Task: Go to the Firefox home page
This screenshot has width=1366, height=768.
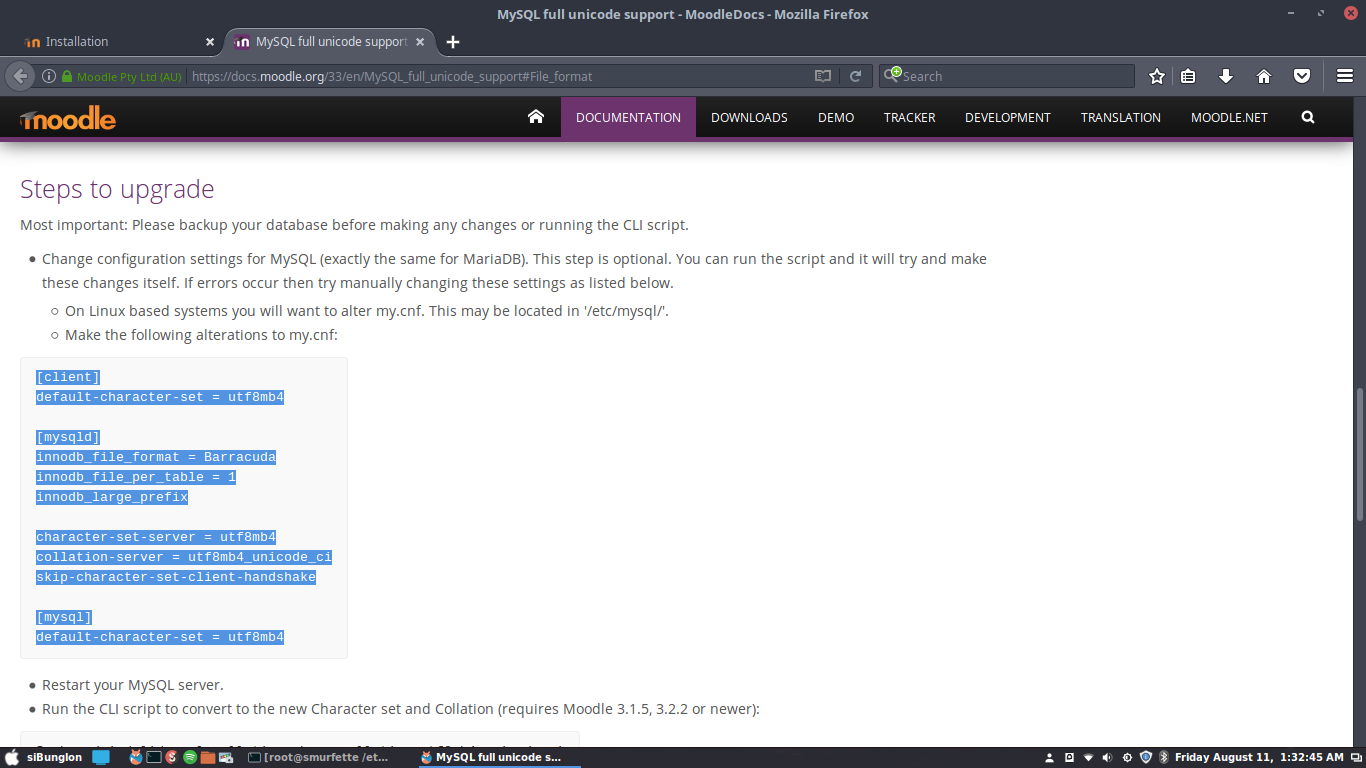Action: point(1264,76)
